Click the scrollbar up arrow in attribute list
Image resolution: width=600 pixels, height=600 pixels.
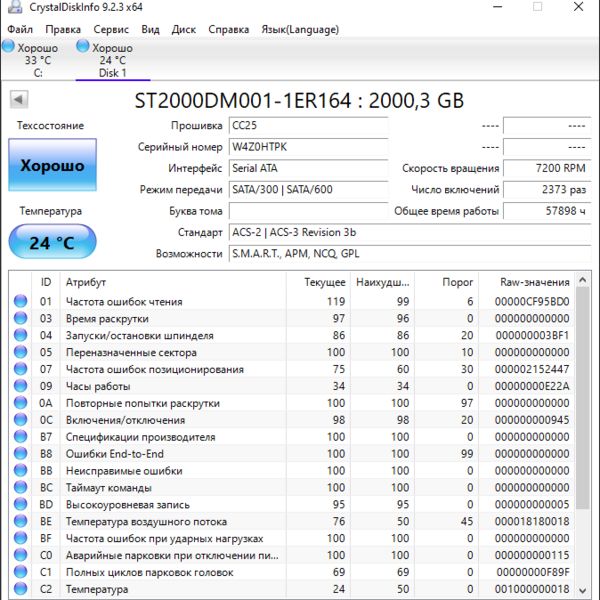coord(583,280)
